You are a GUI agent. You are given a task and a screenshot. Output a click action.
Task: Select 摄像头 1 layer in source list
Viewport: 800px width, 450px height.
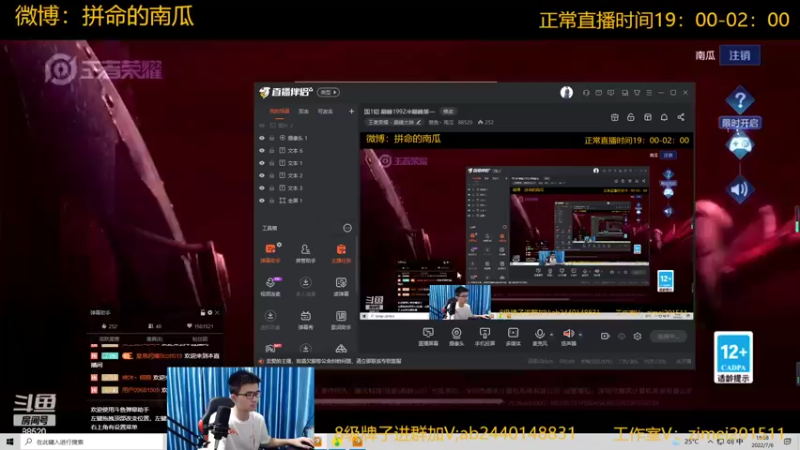pos(297,138)
